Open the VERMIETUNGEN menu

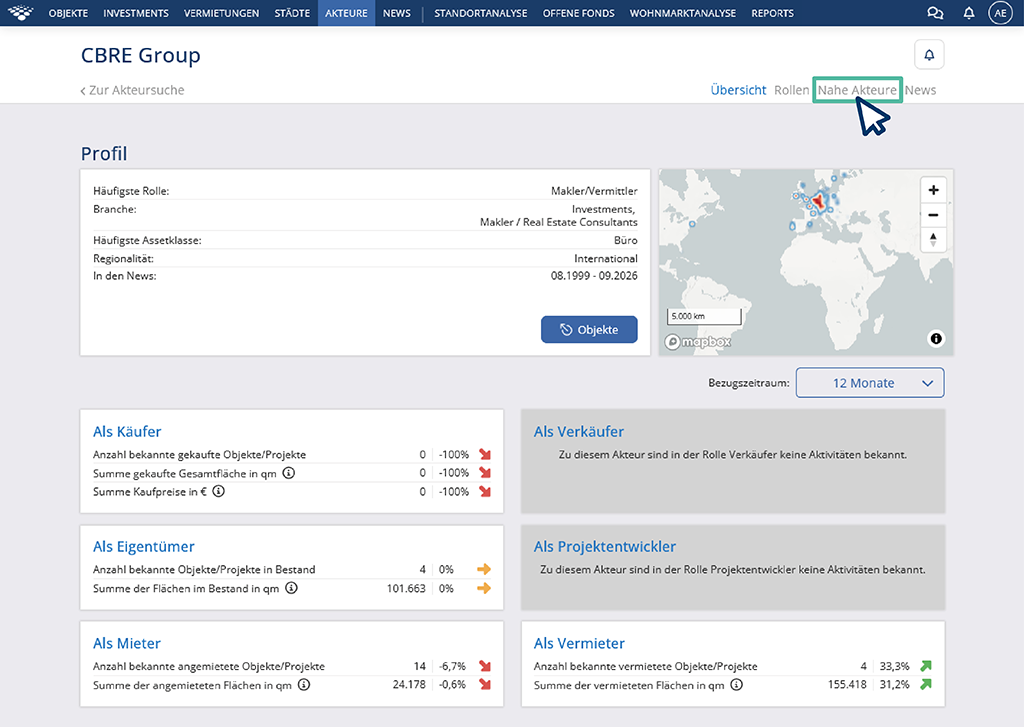221,13
